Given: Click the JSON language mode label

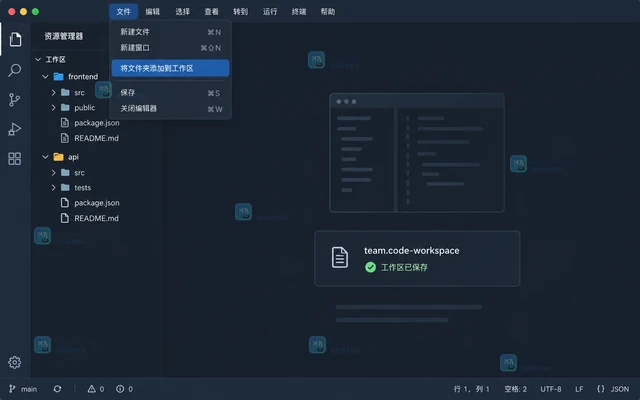Looking at the screenshot, I should click(x=620, y=389).
